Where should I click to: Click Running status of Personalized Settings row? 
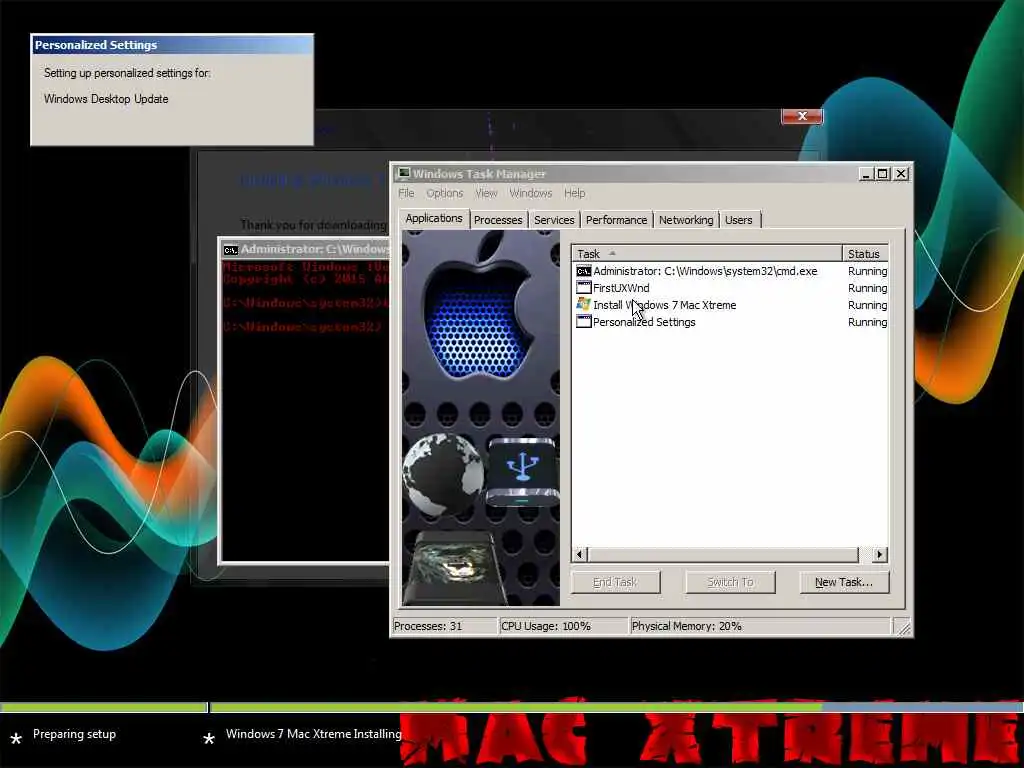pyautogui.click(x=867, y=322)
